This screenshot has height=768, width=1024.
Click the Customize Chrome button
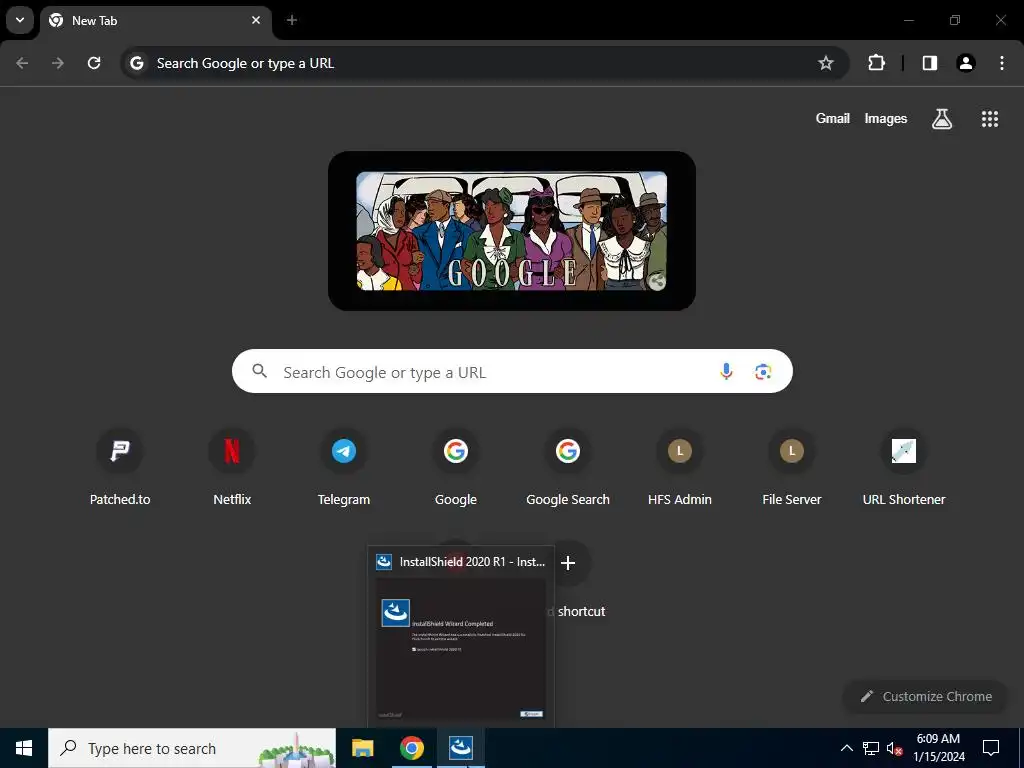926,696
